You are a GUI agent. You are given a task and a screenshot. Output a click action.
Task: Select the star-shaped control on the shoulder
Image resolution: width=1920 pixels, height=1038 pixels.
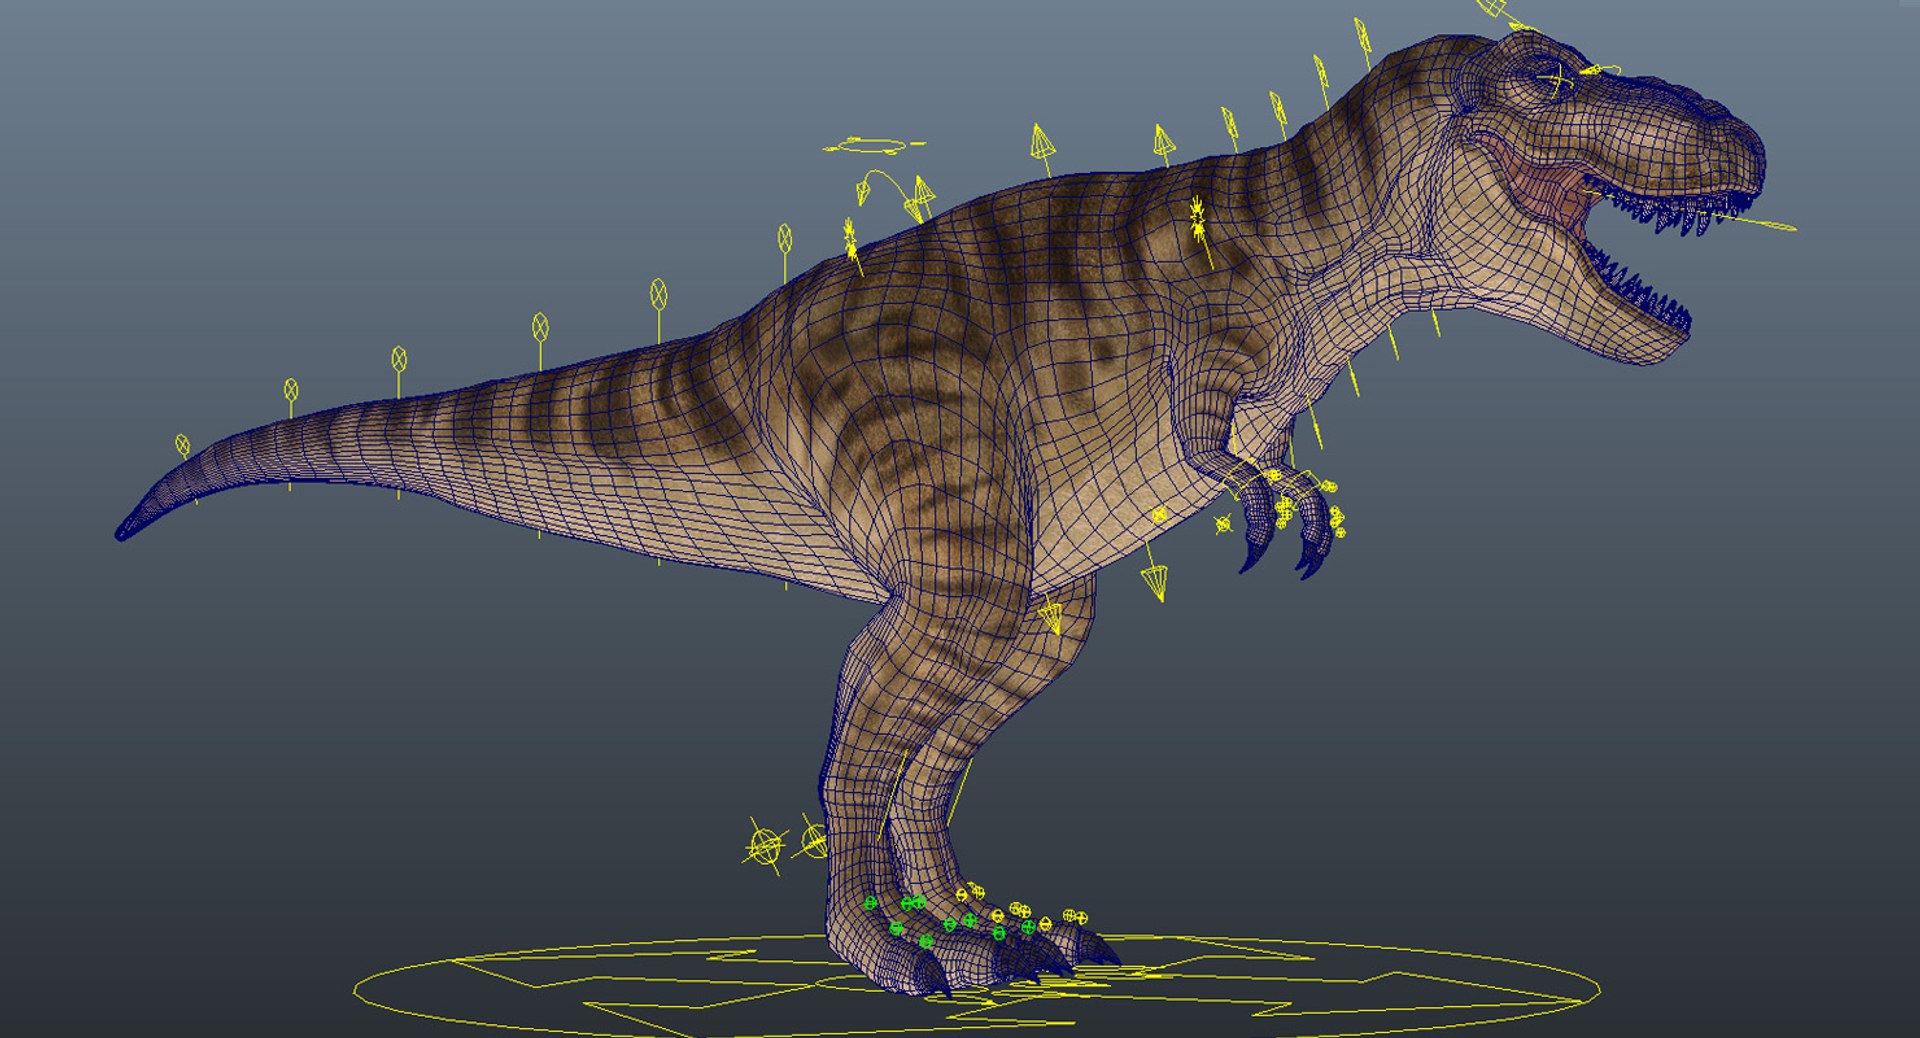[1198, 218]
